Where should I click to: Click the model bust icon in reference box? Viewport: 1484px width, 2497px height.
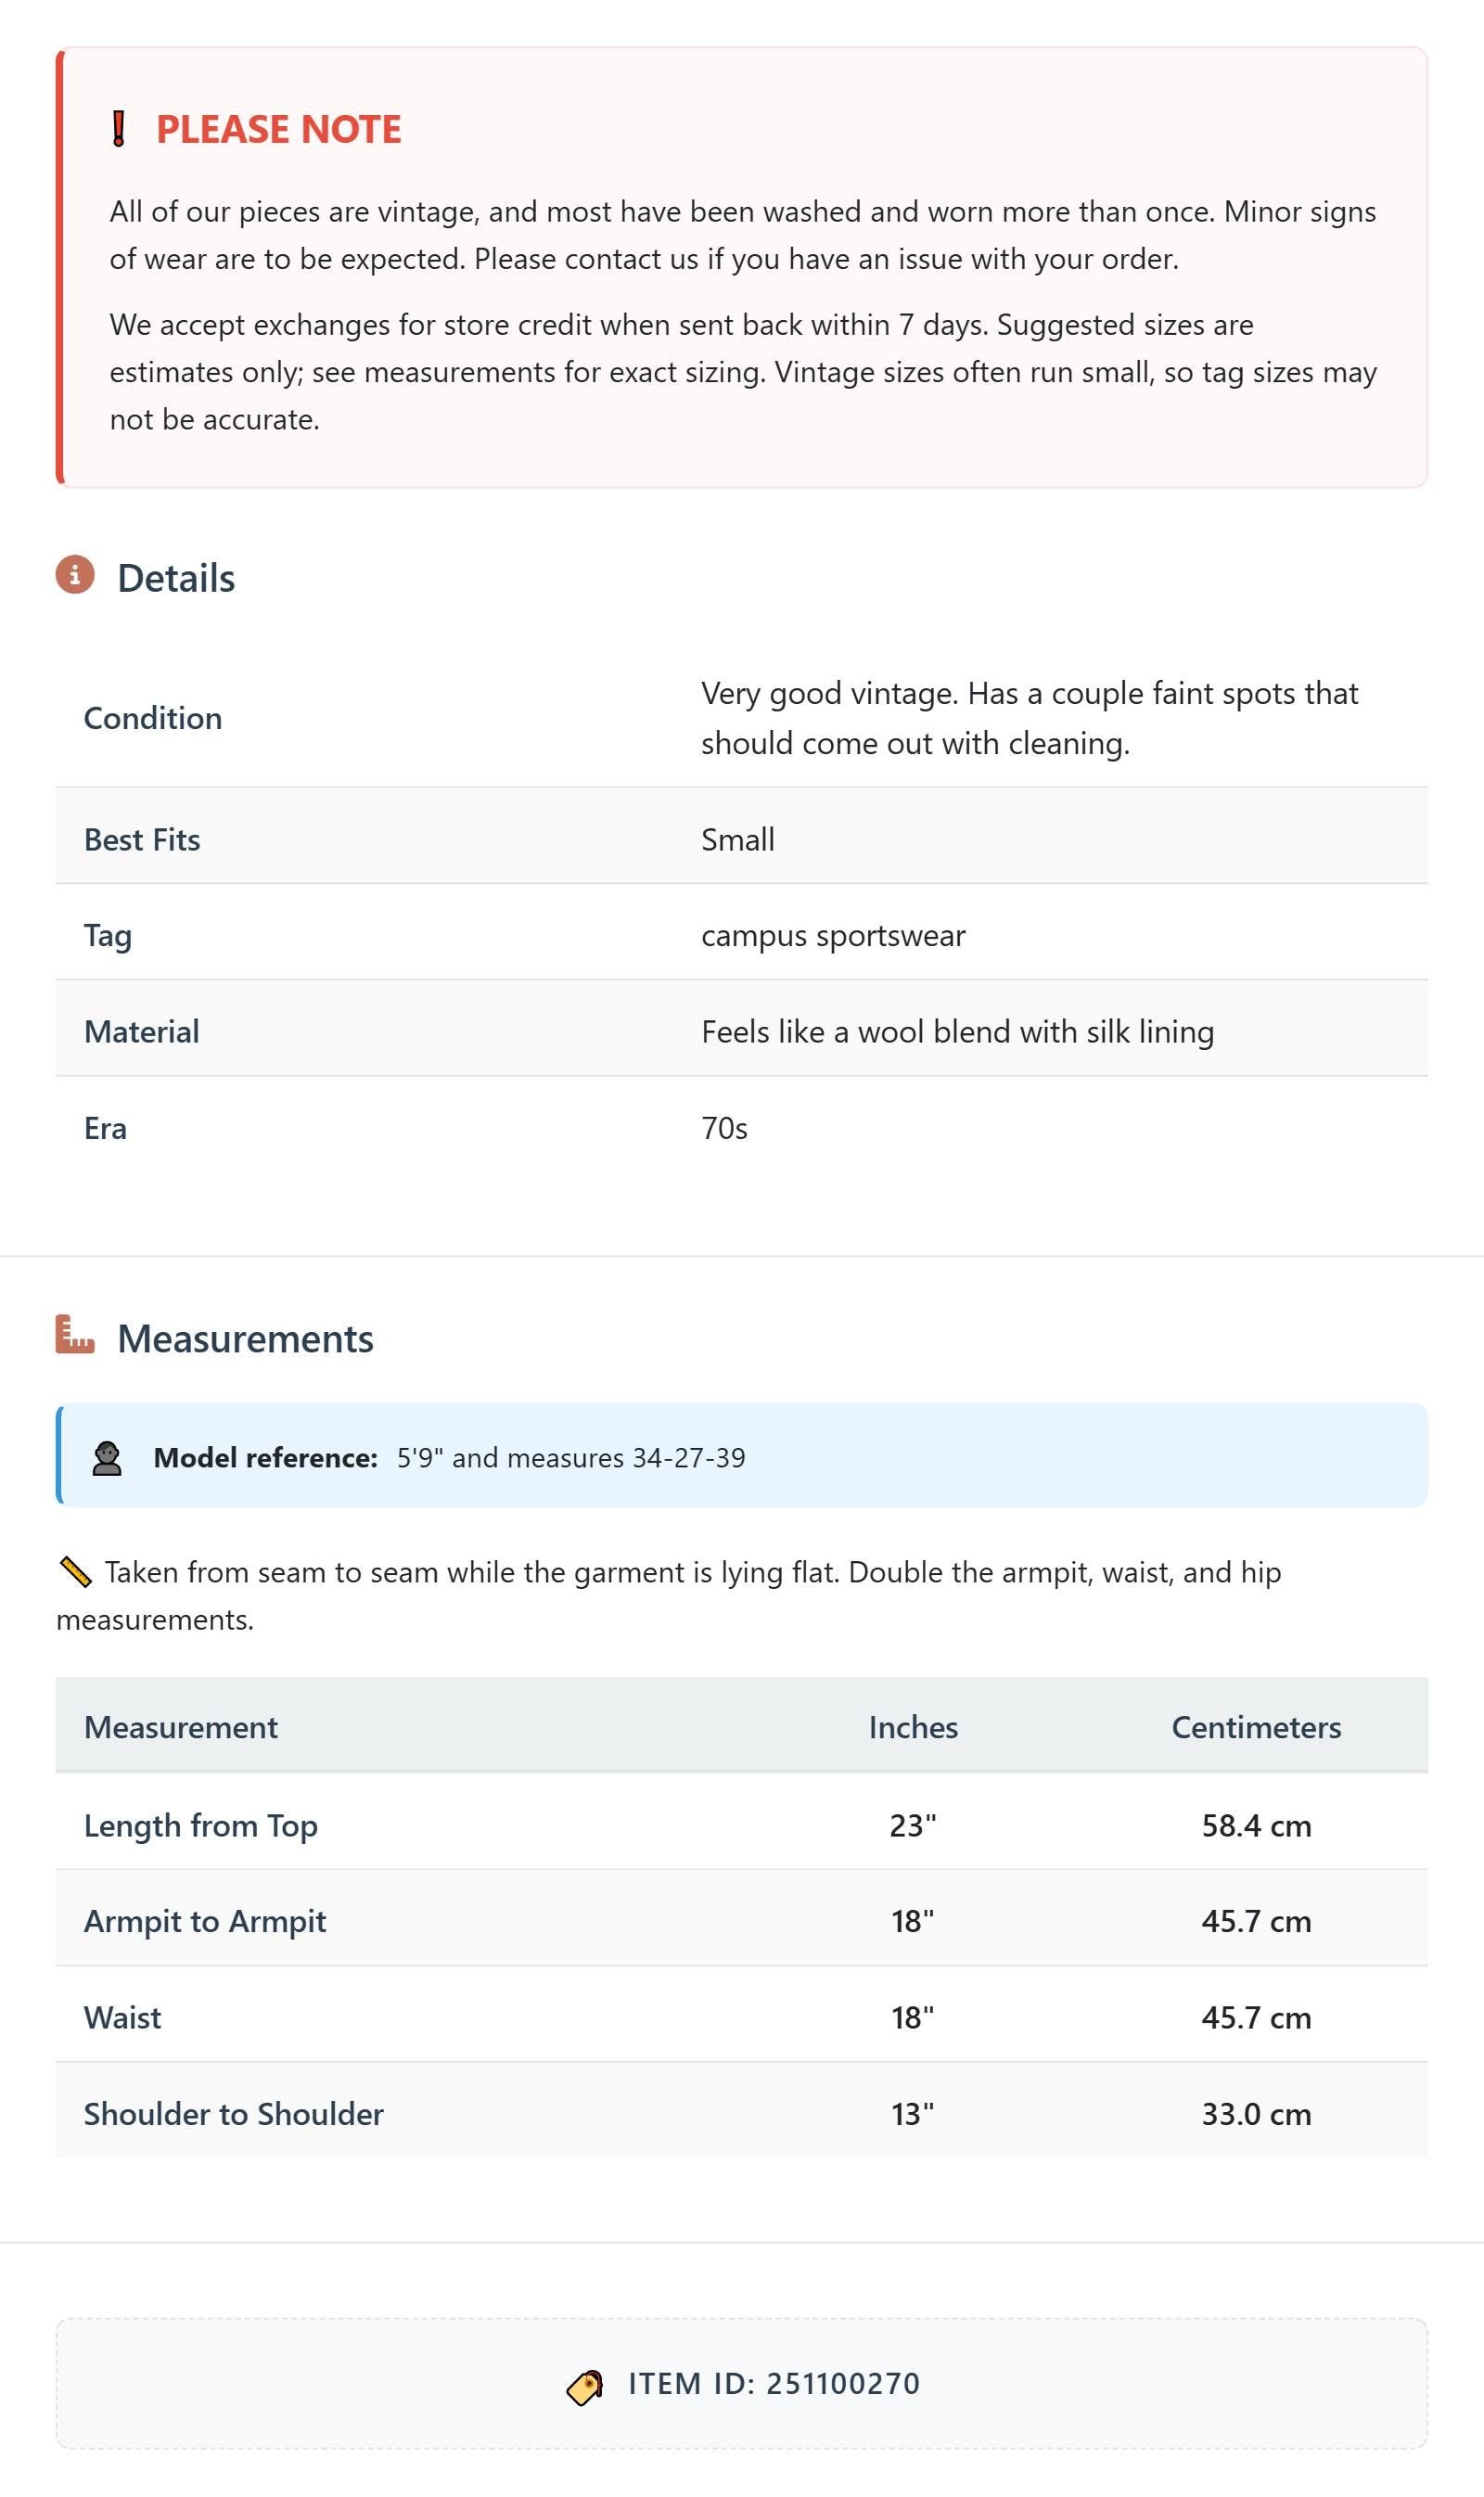[x=107, y=1458]
